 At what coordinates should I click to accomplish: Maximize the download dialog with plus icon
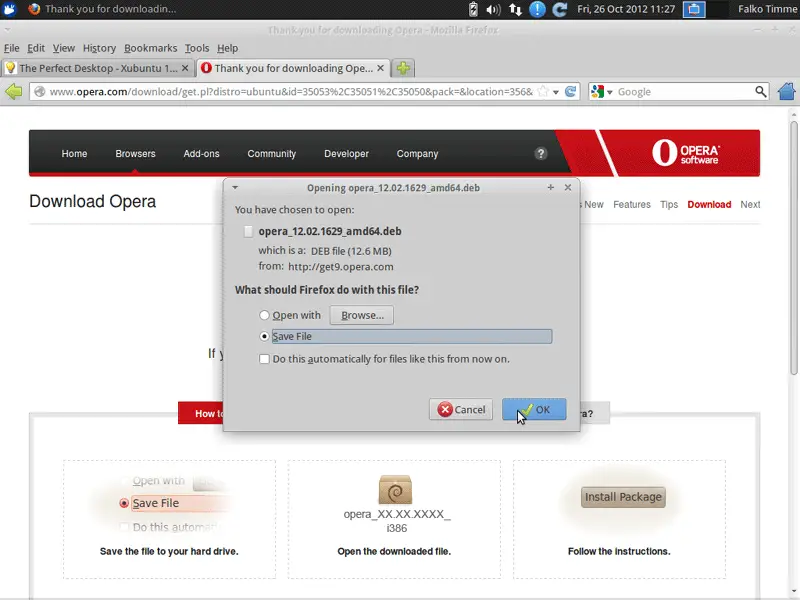pos(551,187)
